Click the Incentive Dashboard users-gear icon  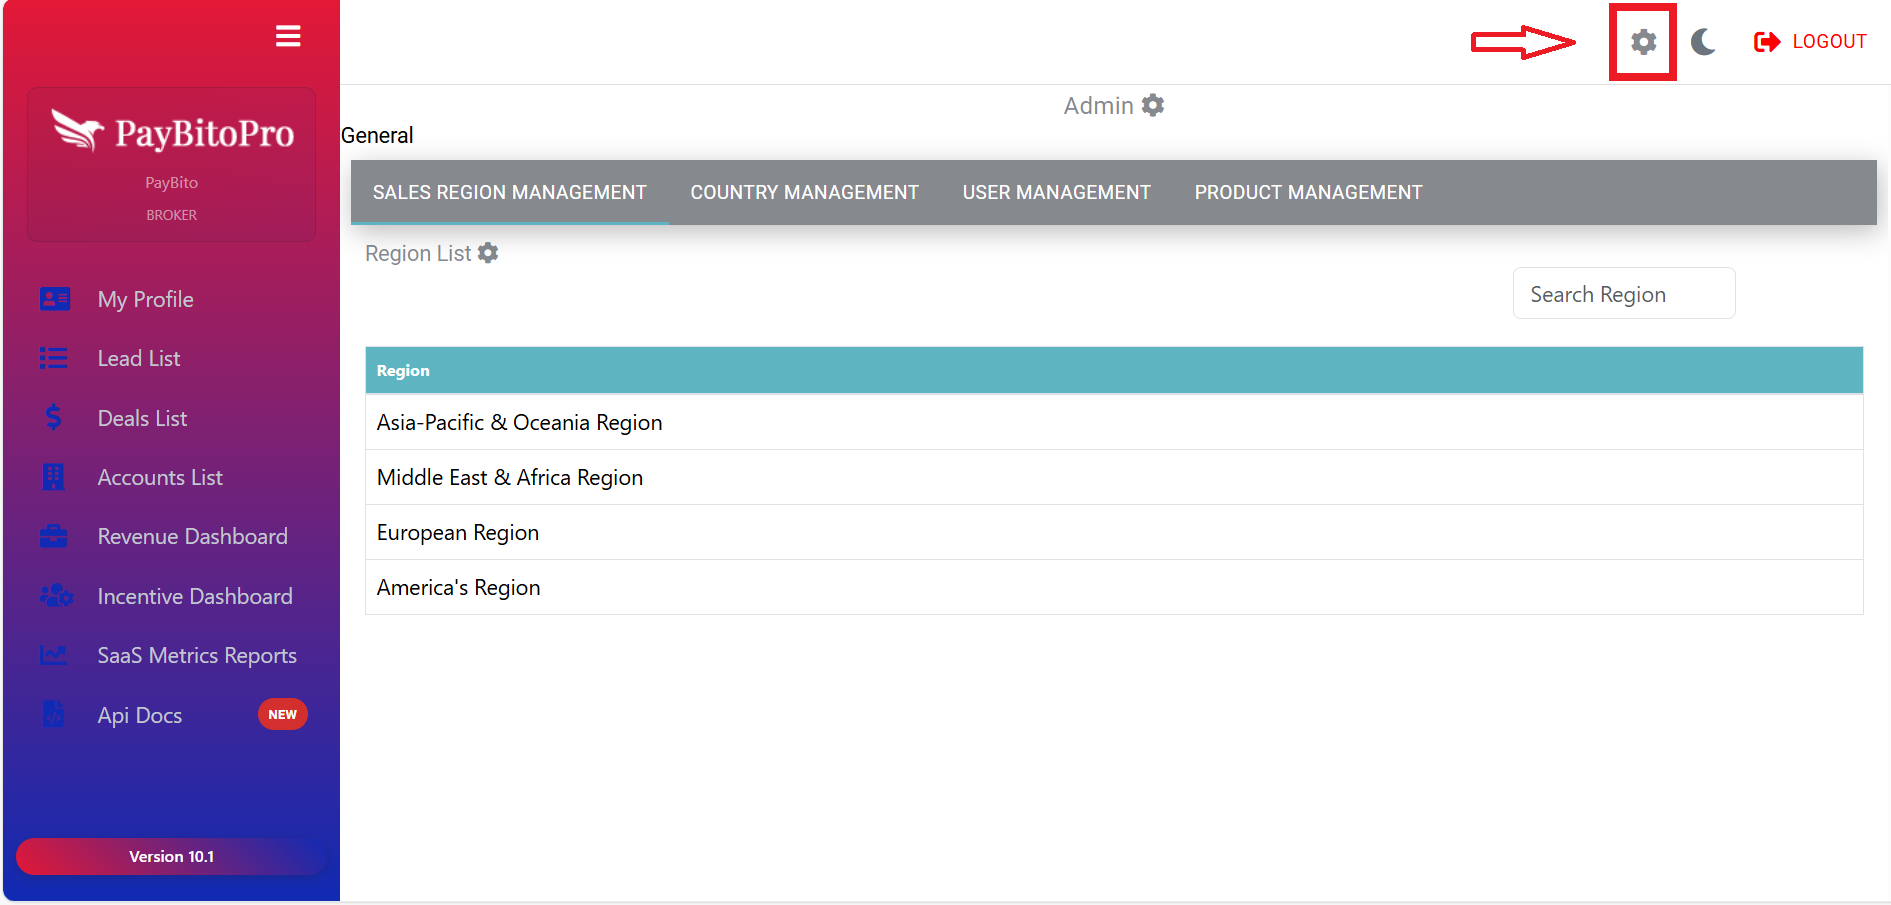[x=55, y=596]
